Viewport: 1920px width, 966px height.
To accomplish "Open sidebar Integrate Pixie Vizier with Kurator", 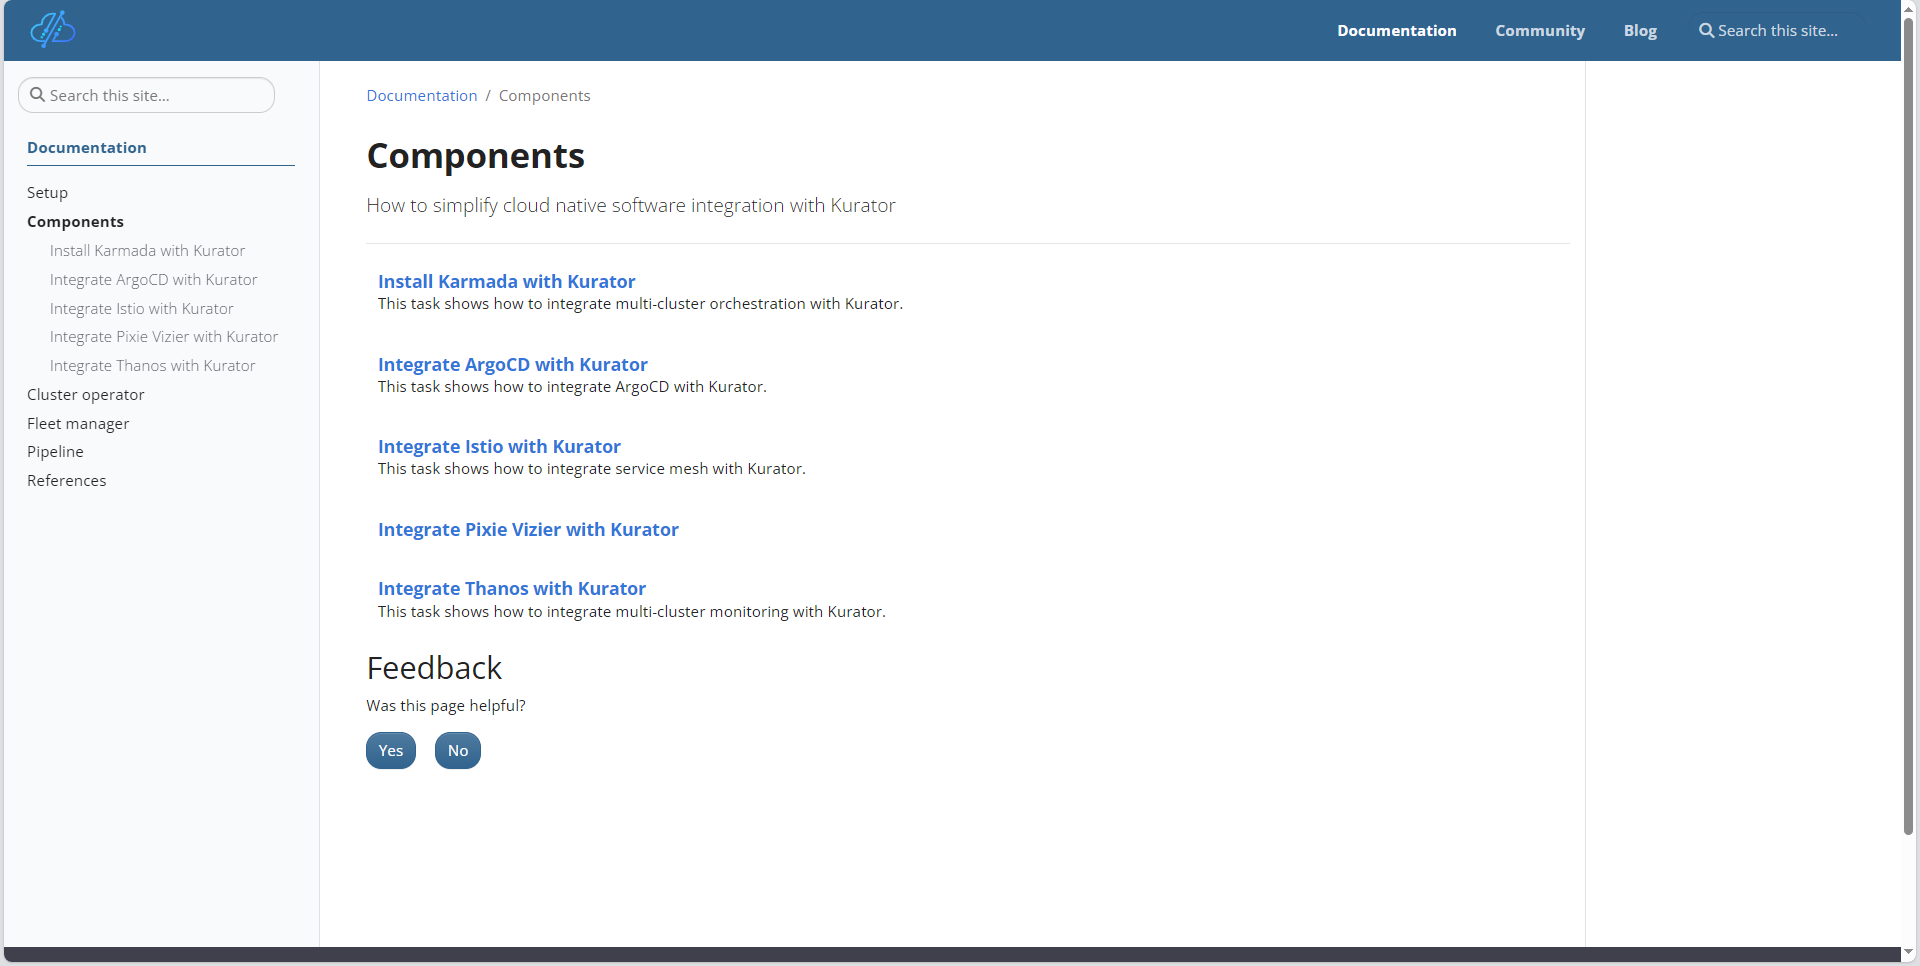I will [164, 337].
